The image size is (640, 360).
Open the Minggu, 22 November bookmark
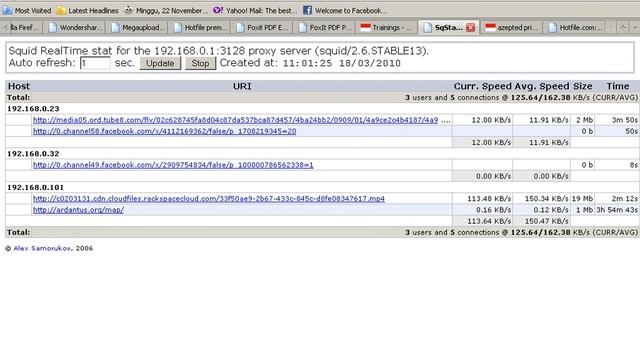pyautogui.click(x=165, y=11)
